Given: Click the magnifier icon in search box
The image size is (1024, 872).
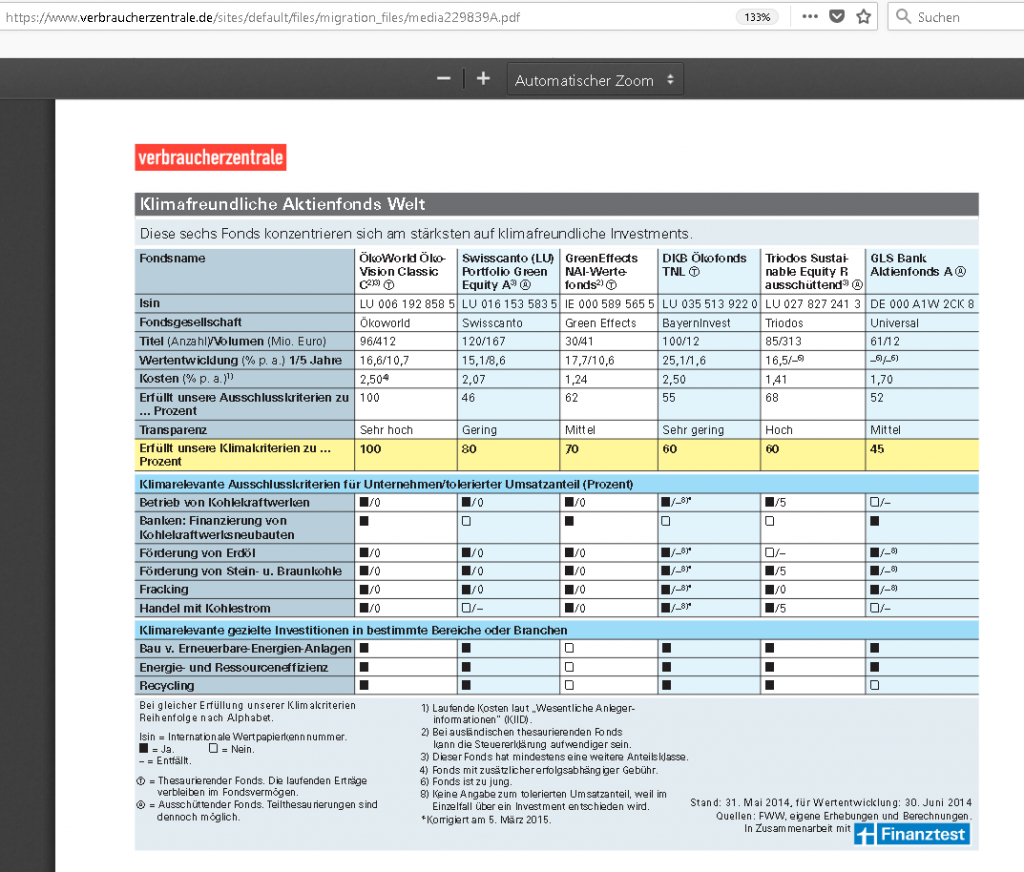Looking at the screenshot, I should (x=903, y=17).
